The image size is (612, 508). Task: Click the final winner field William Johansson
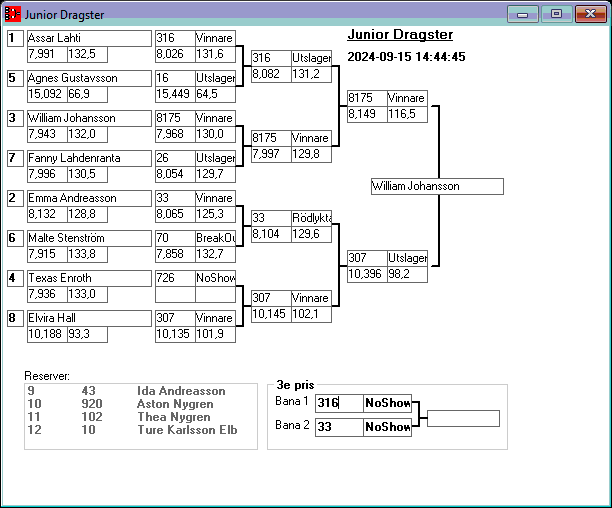pos(437,187)
